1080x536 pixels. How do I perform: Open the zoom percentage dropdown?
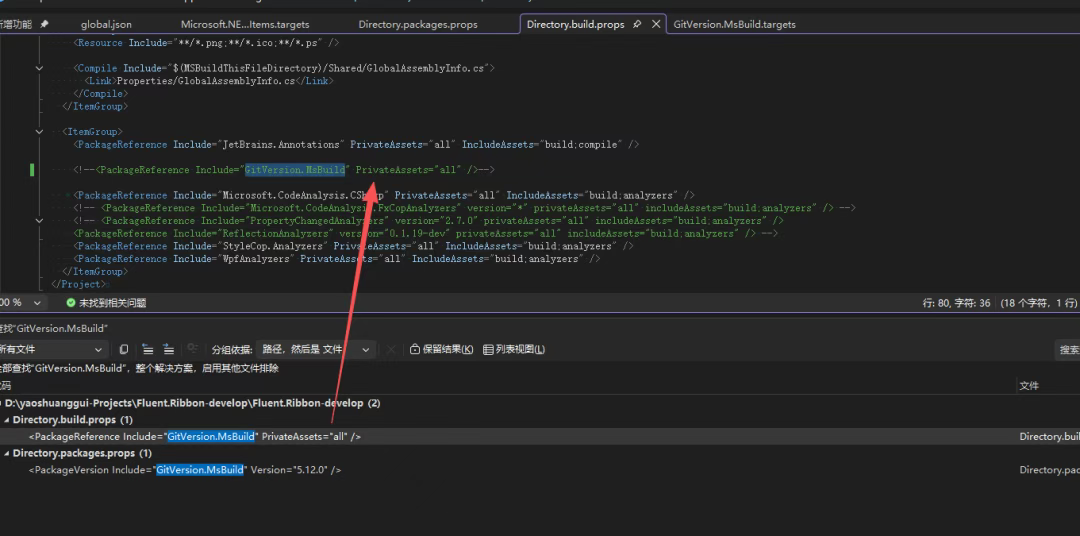[x=37, y=302]
